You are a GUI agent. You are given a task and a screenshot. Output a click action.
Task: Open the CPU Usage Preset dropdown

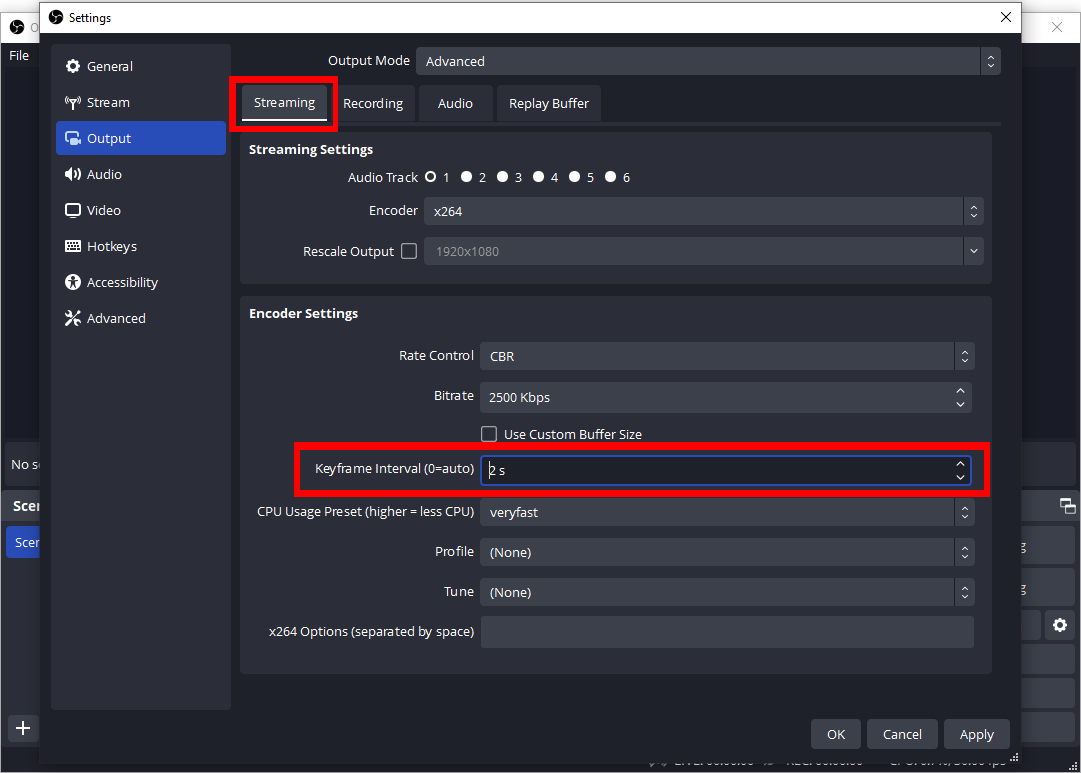(x=727, y=512)
